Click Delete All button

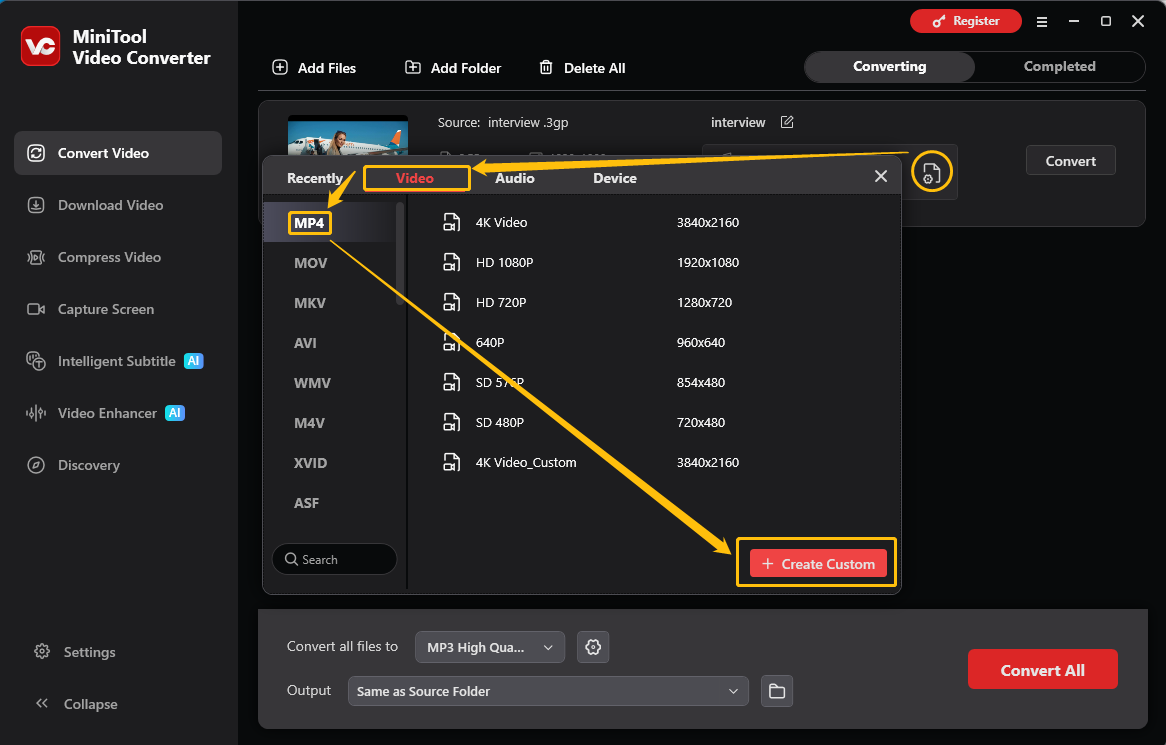[582, 68]
